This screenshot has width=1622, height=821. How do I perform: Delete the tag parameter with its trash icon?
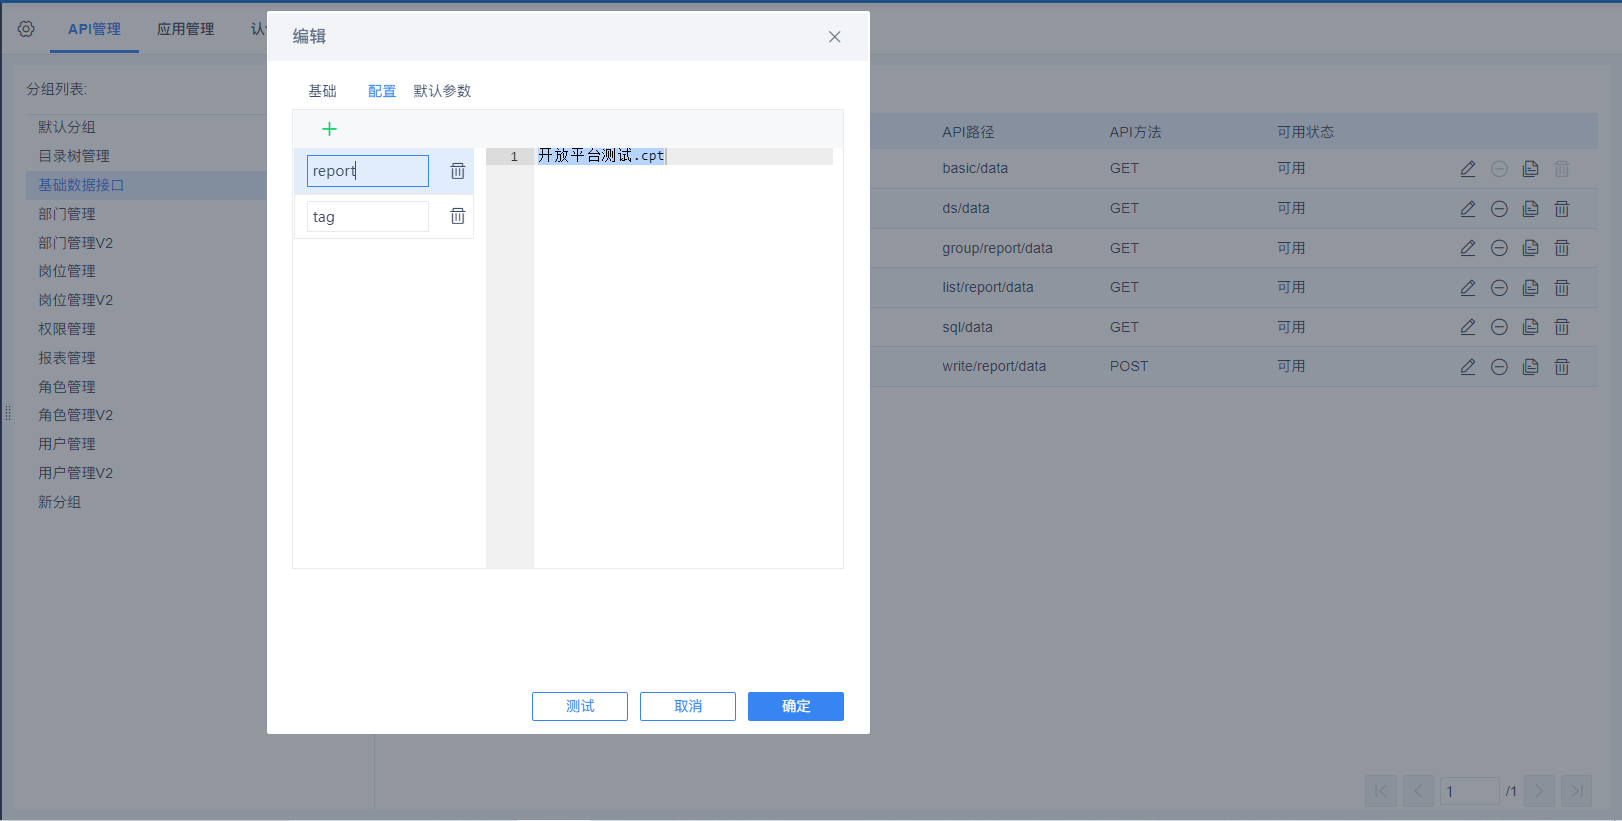coord(457,216)
